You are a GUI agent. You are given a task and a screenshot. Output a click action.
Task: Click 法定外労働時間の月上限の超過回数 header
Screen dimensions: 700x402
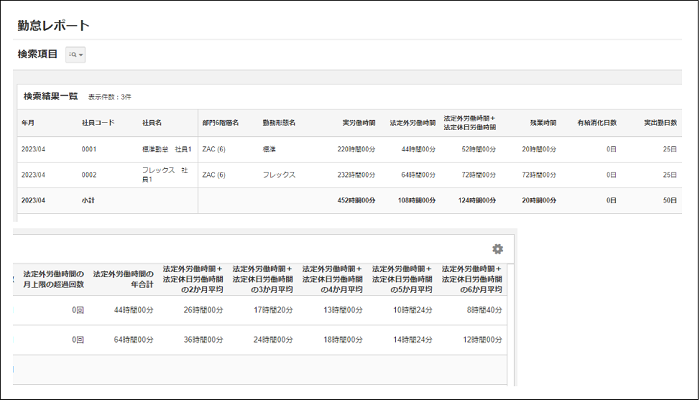[53, 279]
